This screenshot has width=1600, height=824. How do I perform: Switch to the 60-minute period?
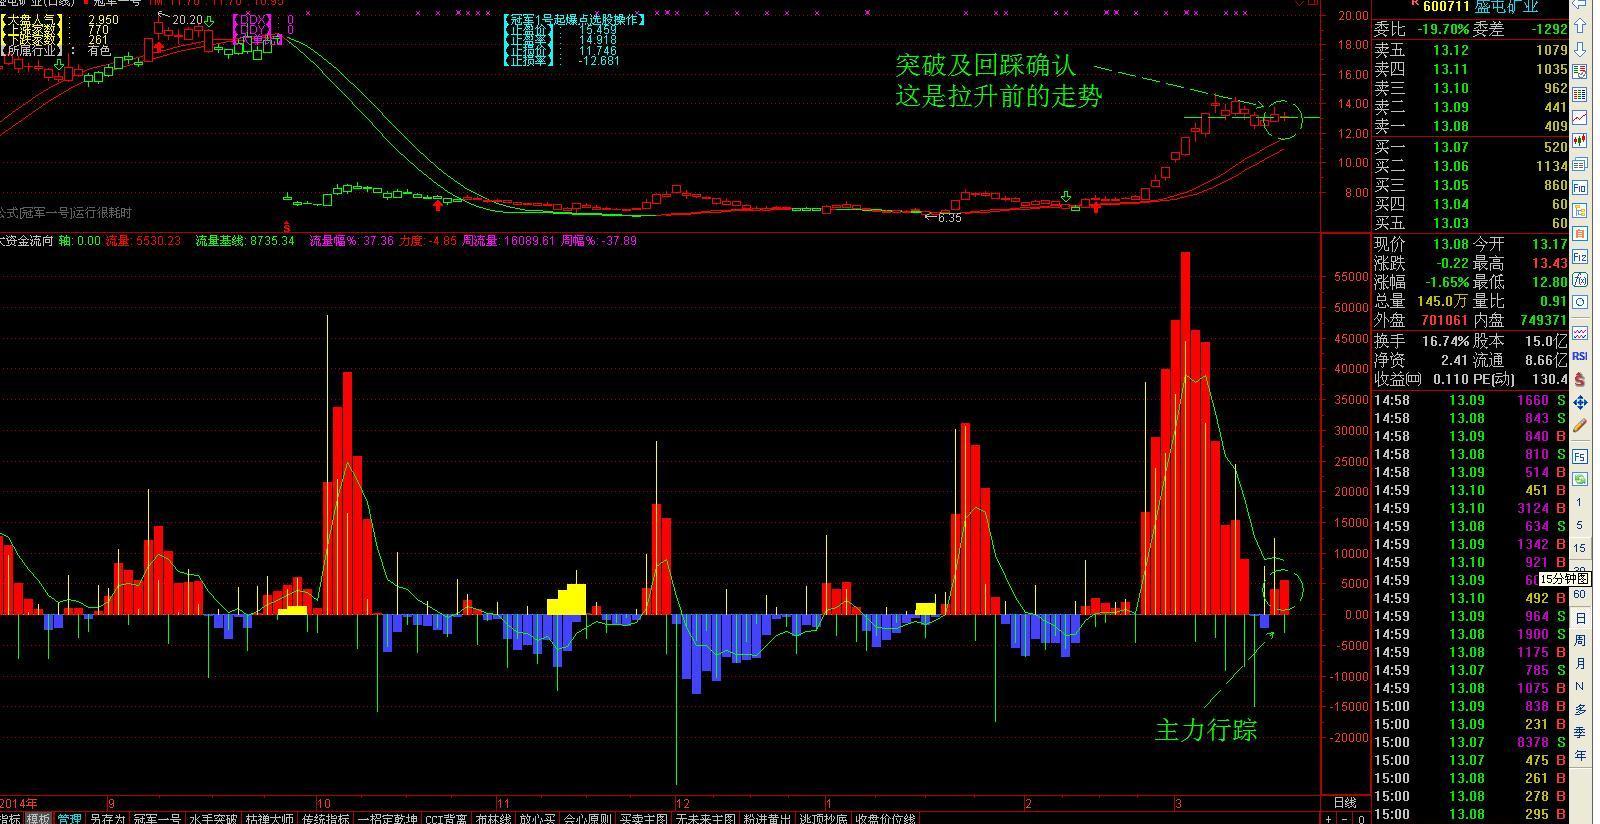tap(1580, 594)
